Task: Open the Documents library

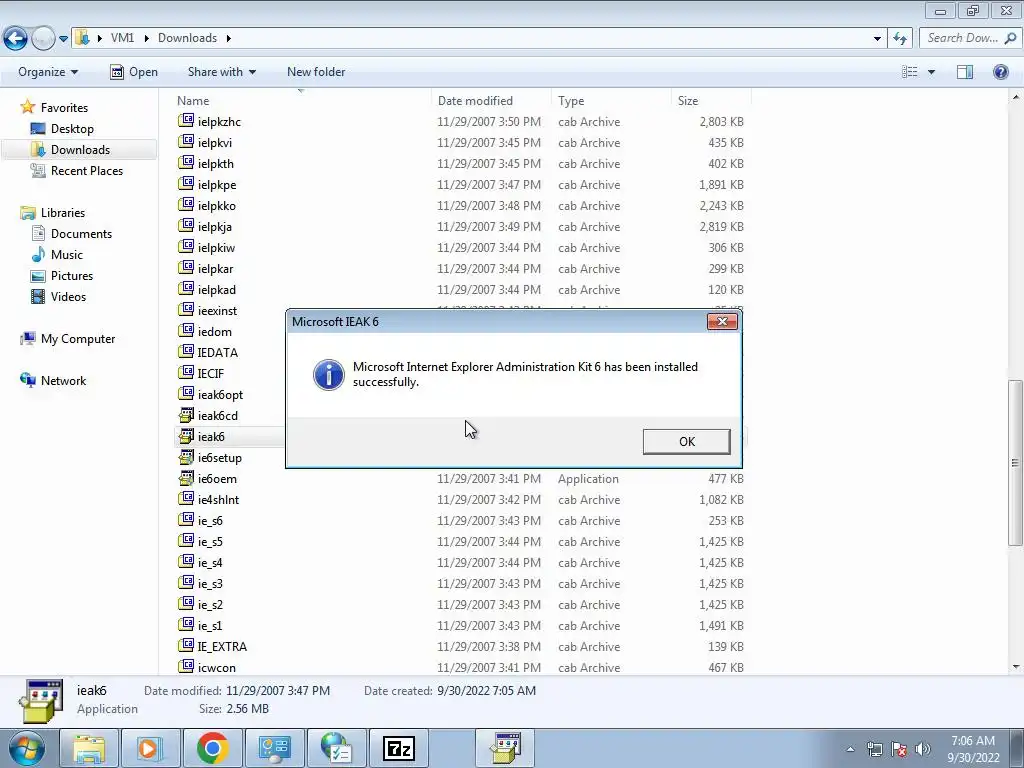Action: (x=81, y=234)
